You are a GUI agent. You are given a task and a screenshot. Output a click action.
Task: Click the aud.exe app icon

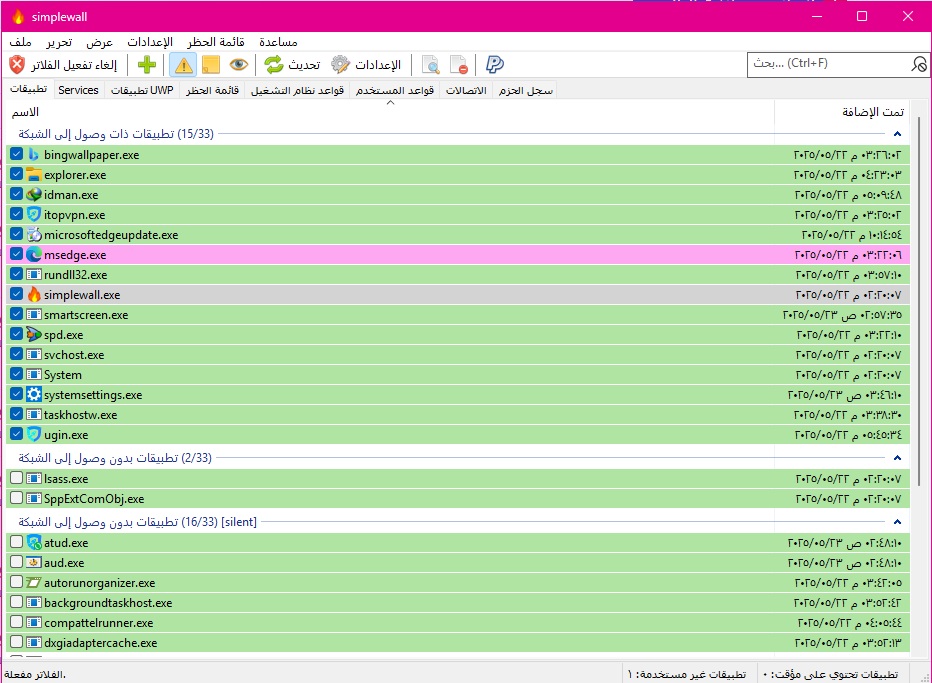(34, 562)
